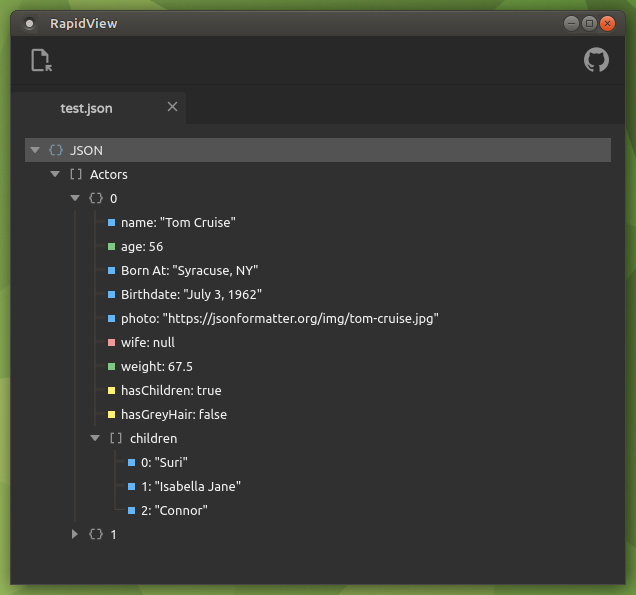Select the 0: "Suri" row
Image resolution: width=636 pixels, height=595 pixels.
coord(164,462)
